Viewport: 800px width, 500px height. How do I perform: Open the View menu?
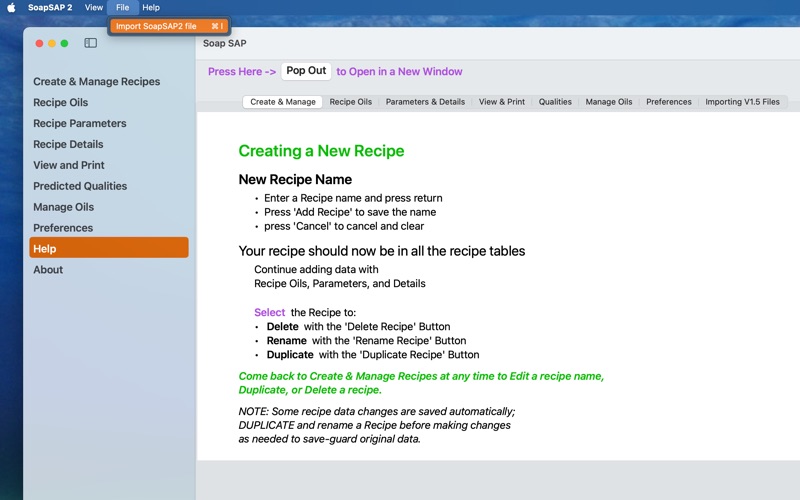[93, 7]
